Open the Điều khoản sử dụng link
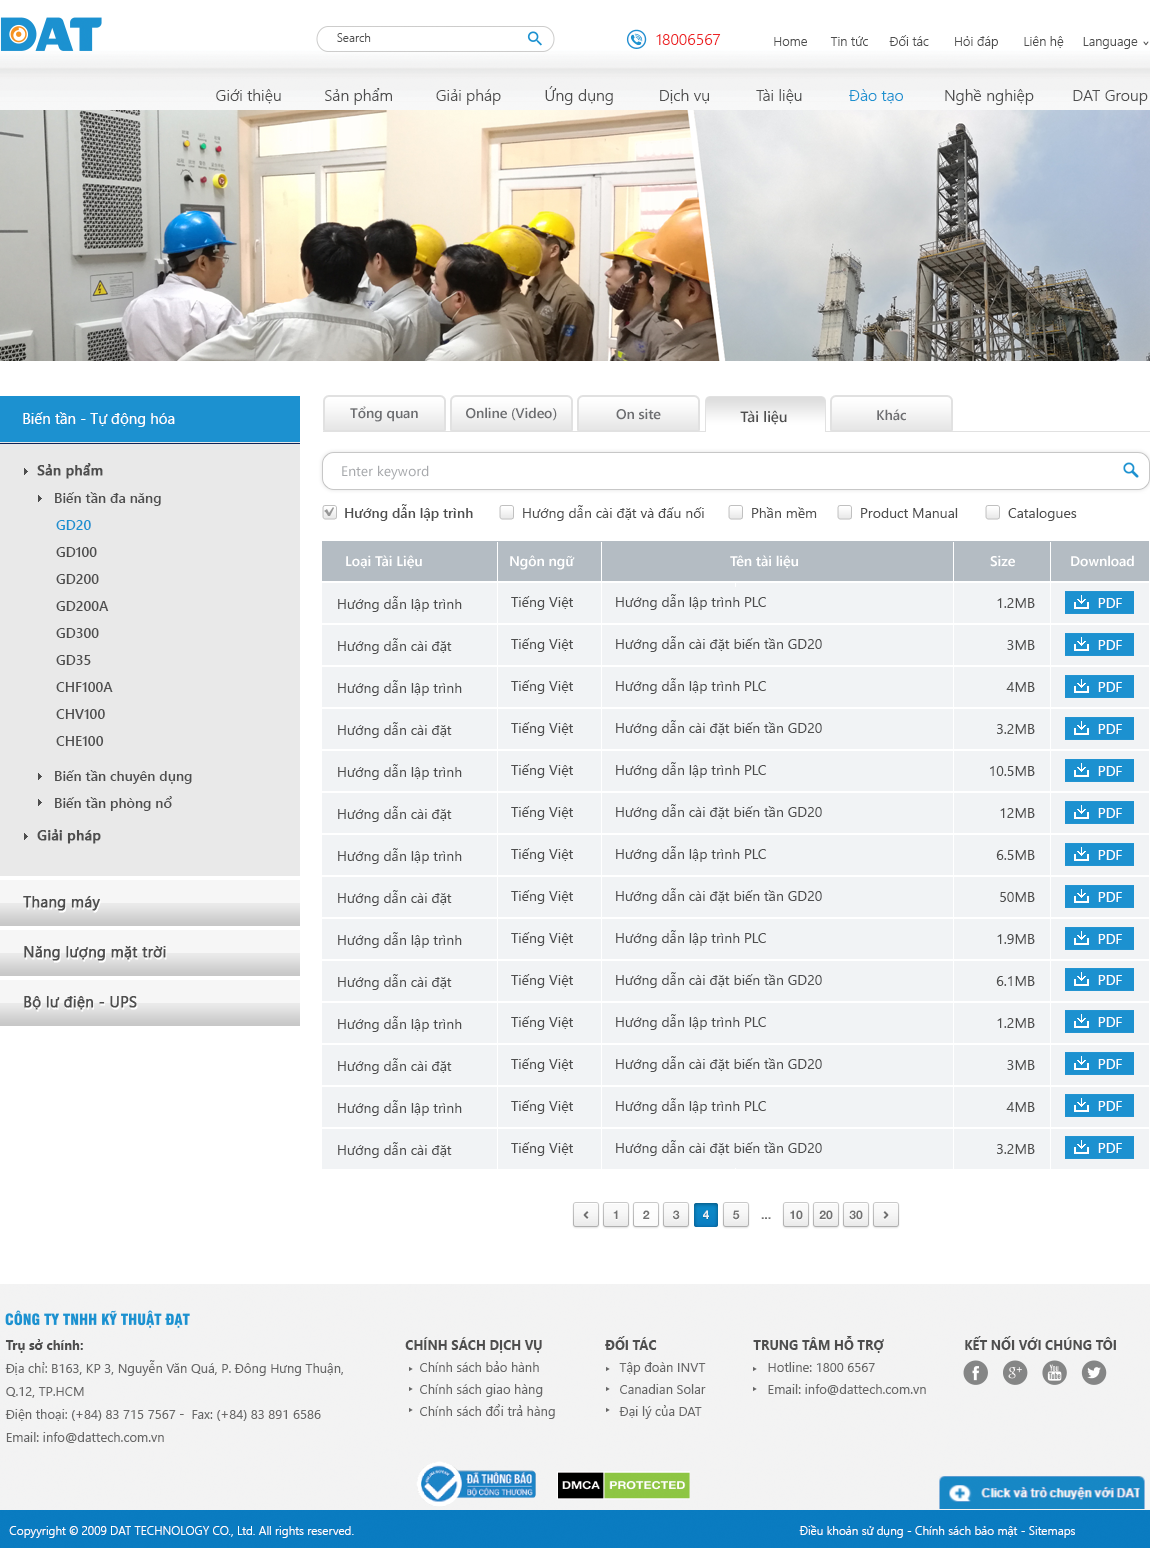 click(851, 1531)
